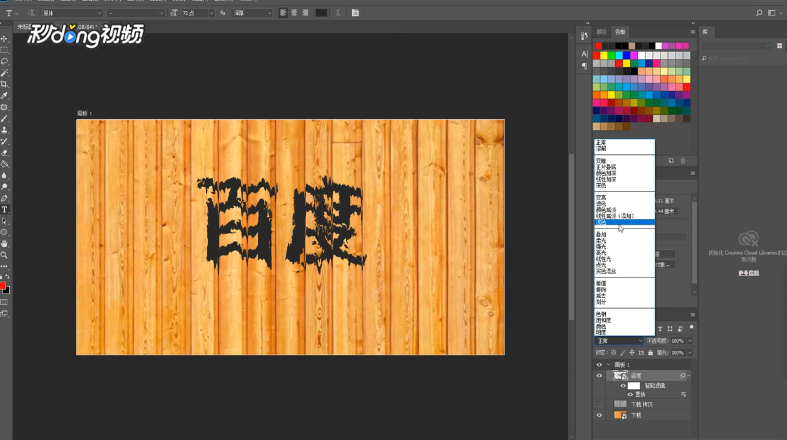Toggle lock position icon
Image resolution: width=787 pixels, height=440 pixels.
coord(632,353)
